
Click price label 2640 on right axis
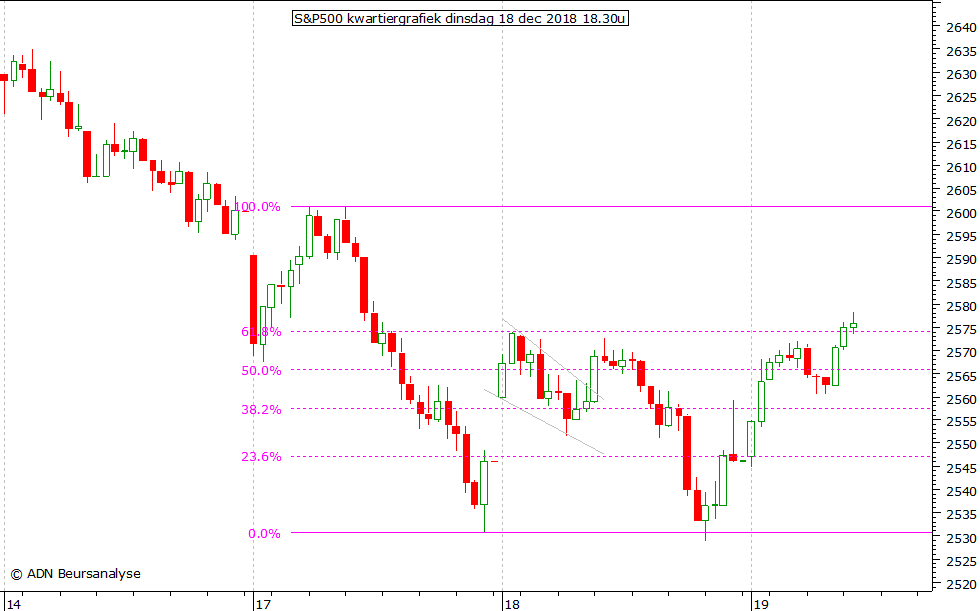[961, 27]
